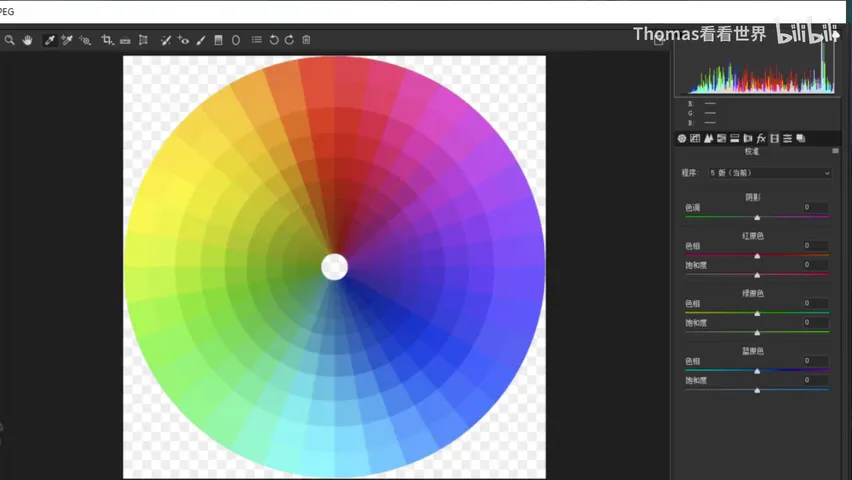Click the 蓝原色 色相 value field
Viewport: 852px width, 480px height.
click(815, 361)
